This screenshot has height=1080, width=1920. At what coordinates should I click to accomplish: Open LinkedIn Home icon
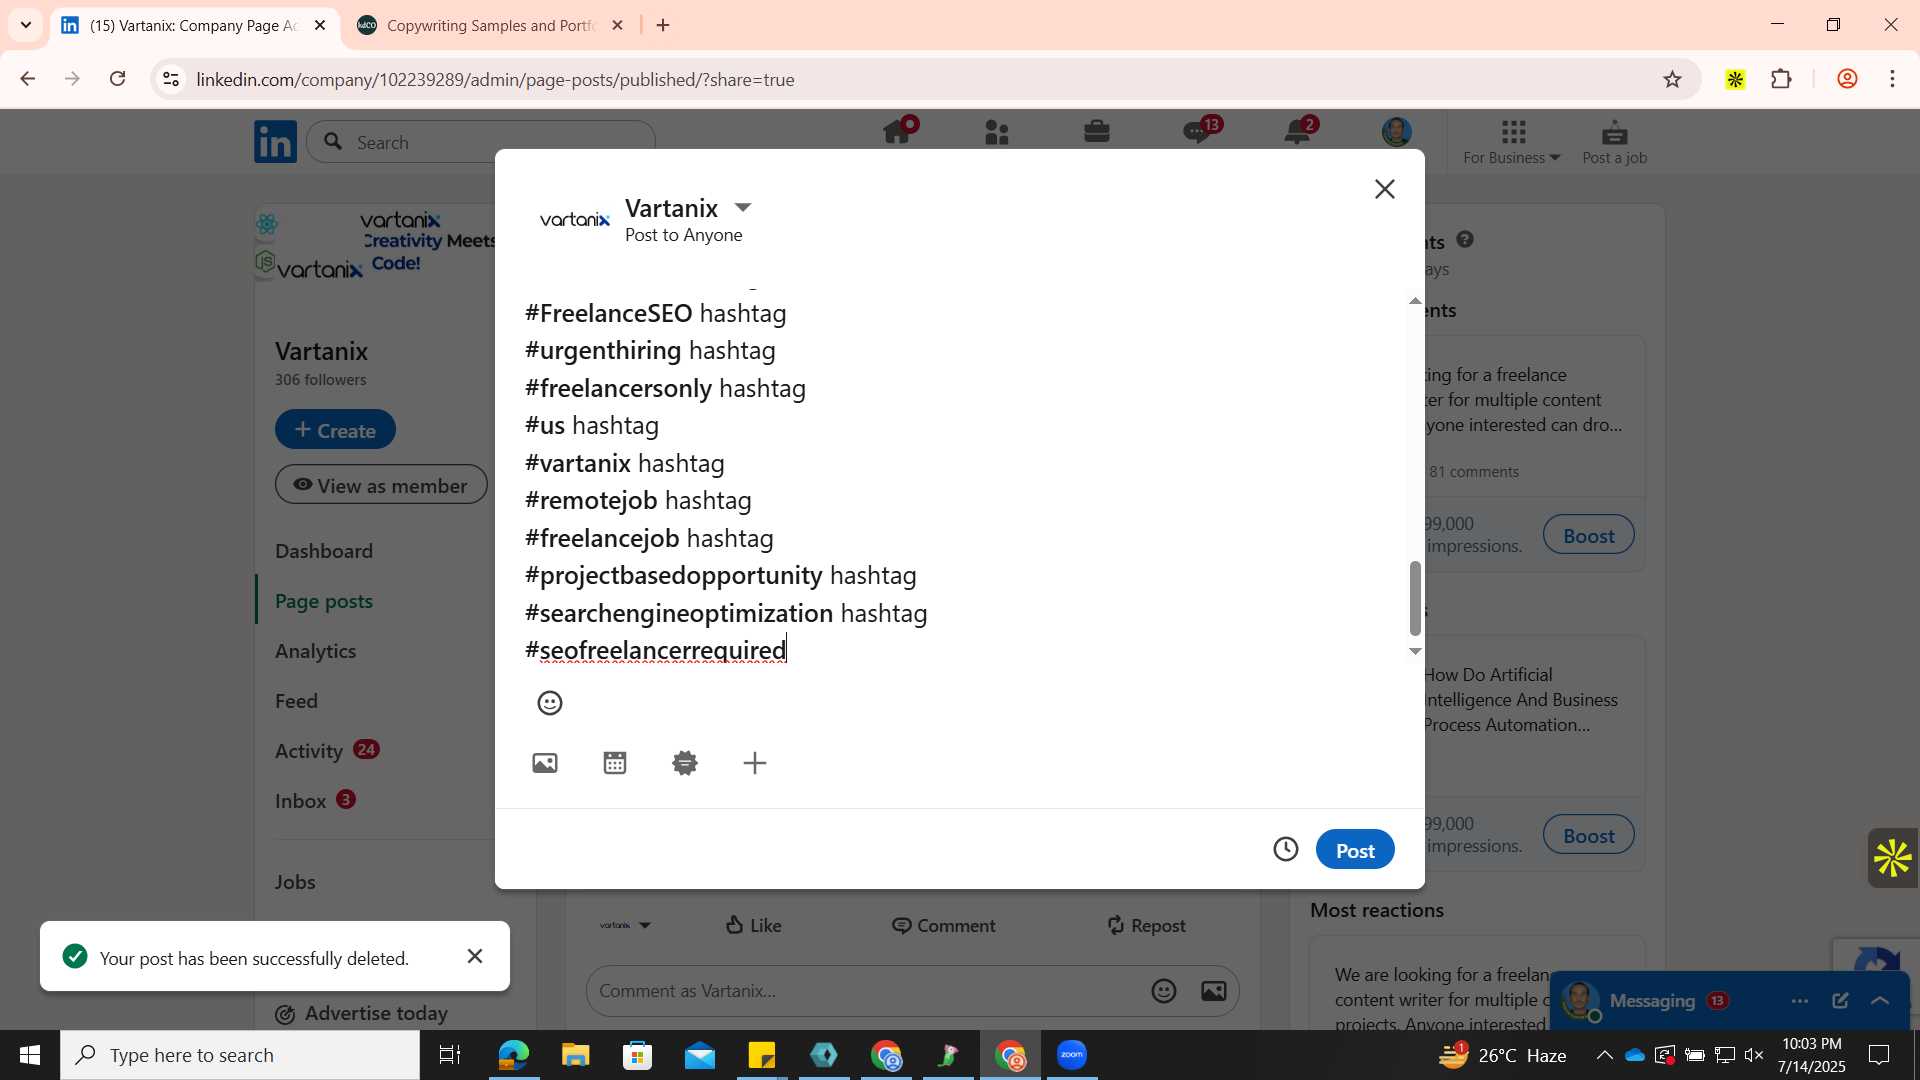click(x=897, y=132)
